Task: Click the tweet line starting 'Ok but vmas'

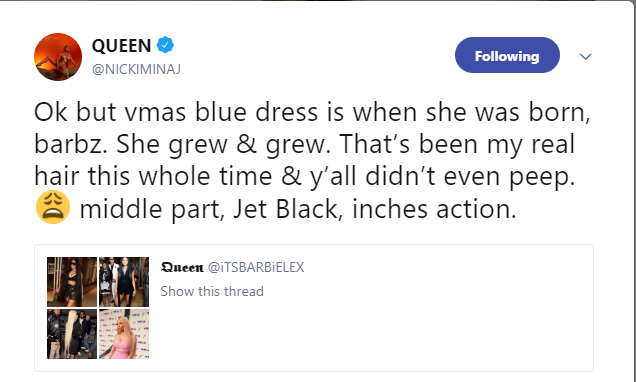Action: coord(312,112)
